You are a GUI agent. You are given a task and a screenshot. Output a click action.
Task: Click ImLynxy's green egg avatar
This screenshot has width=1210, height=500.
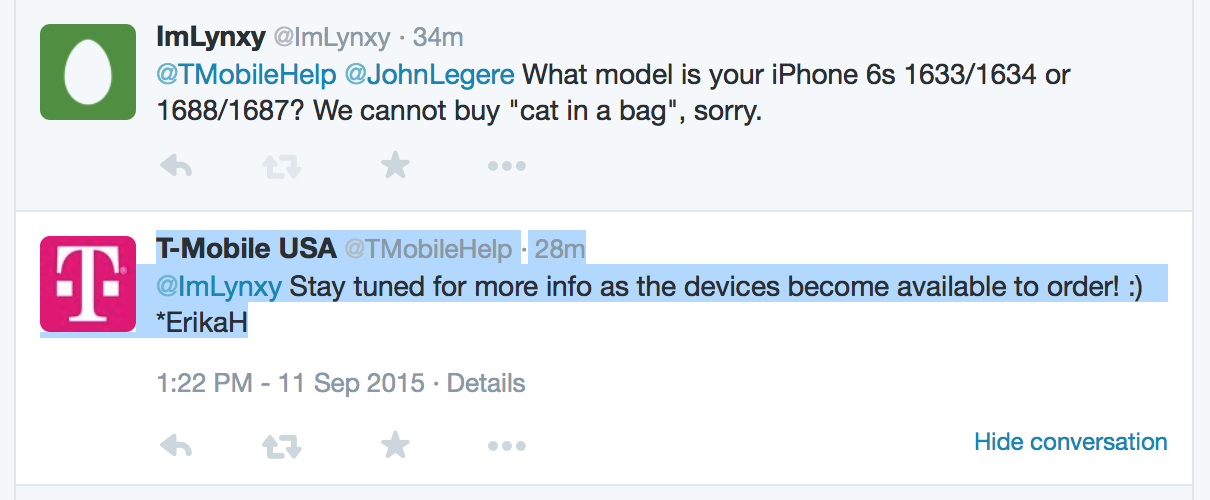pyautogui.click(x=88, y=72)
